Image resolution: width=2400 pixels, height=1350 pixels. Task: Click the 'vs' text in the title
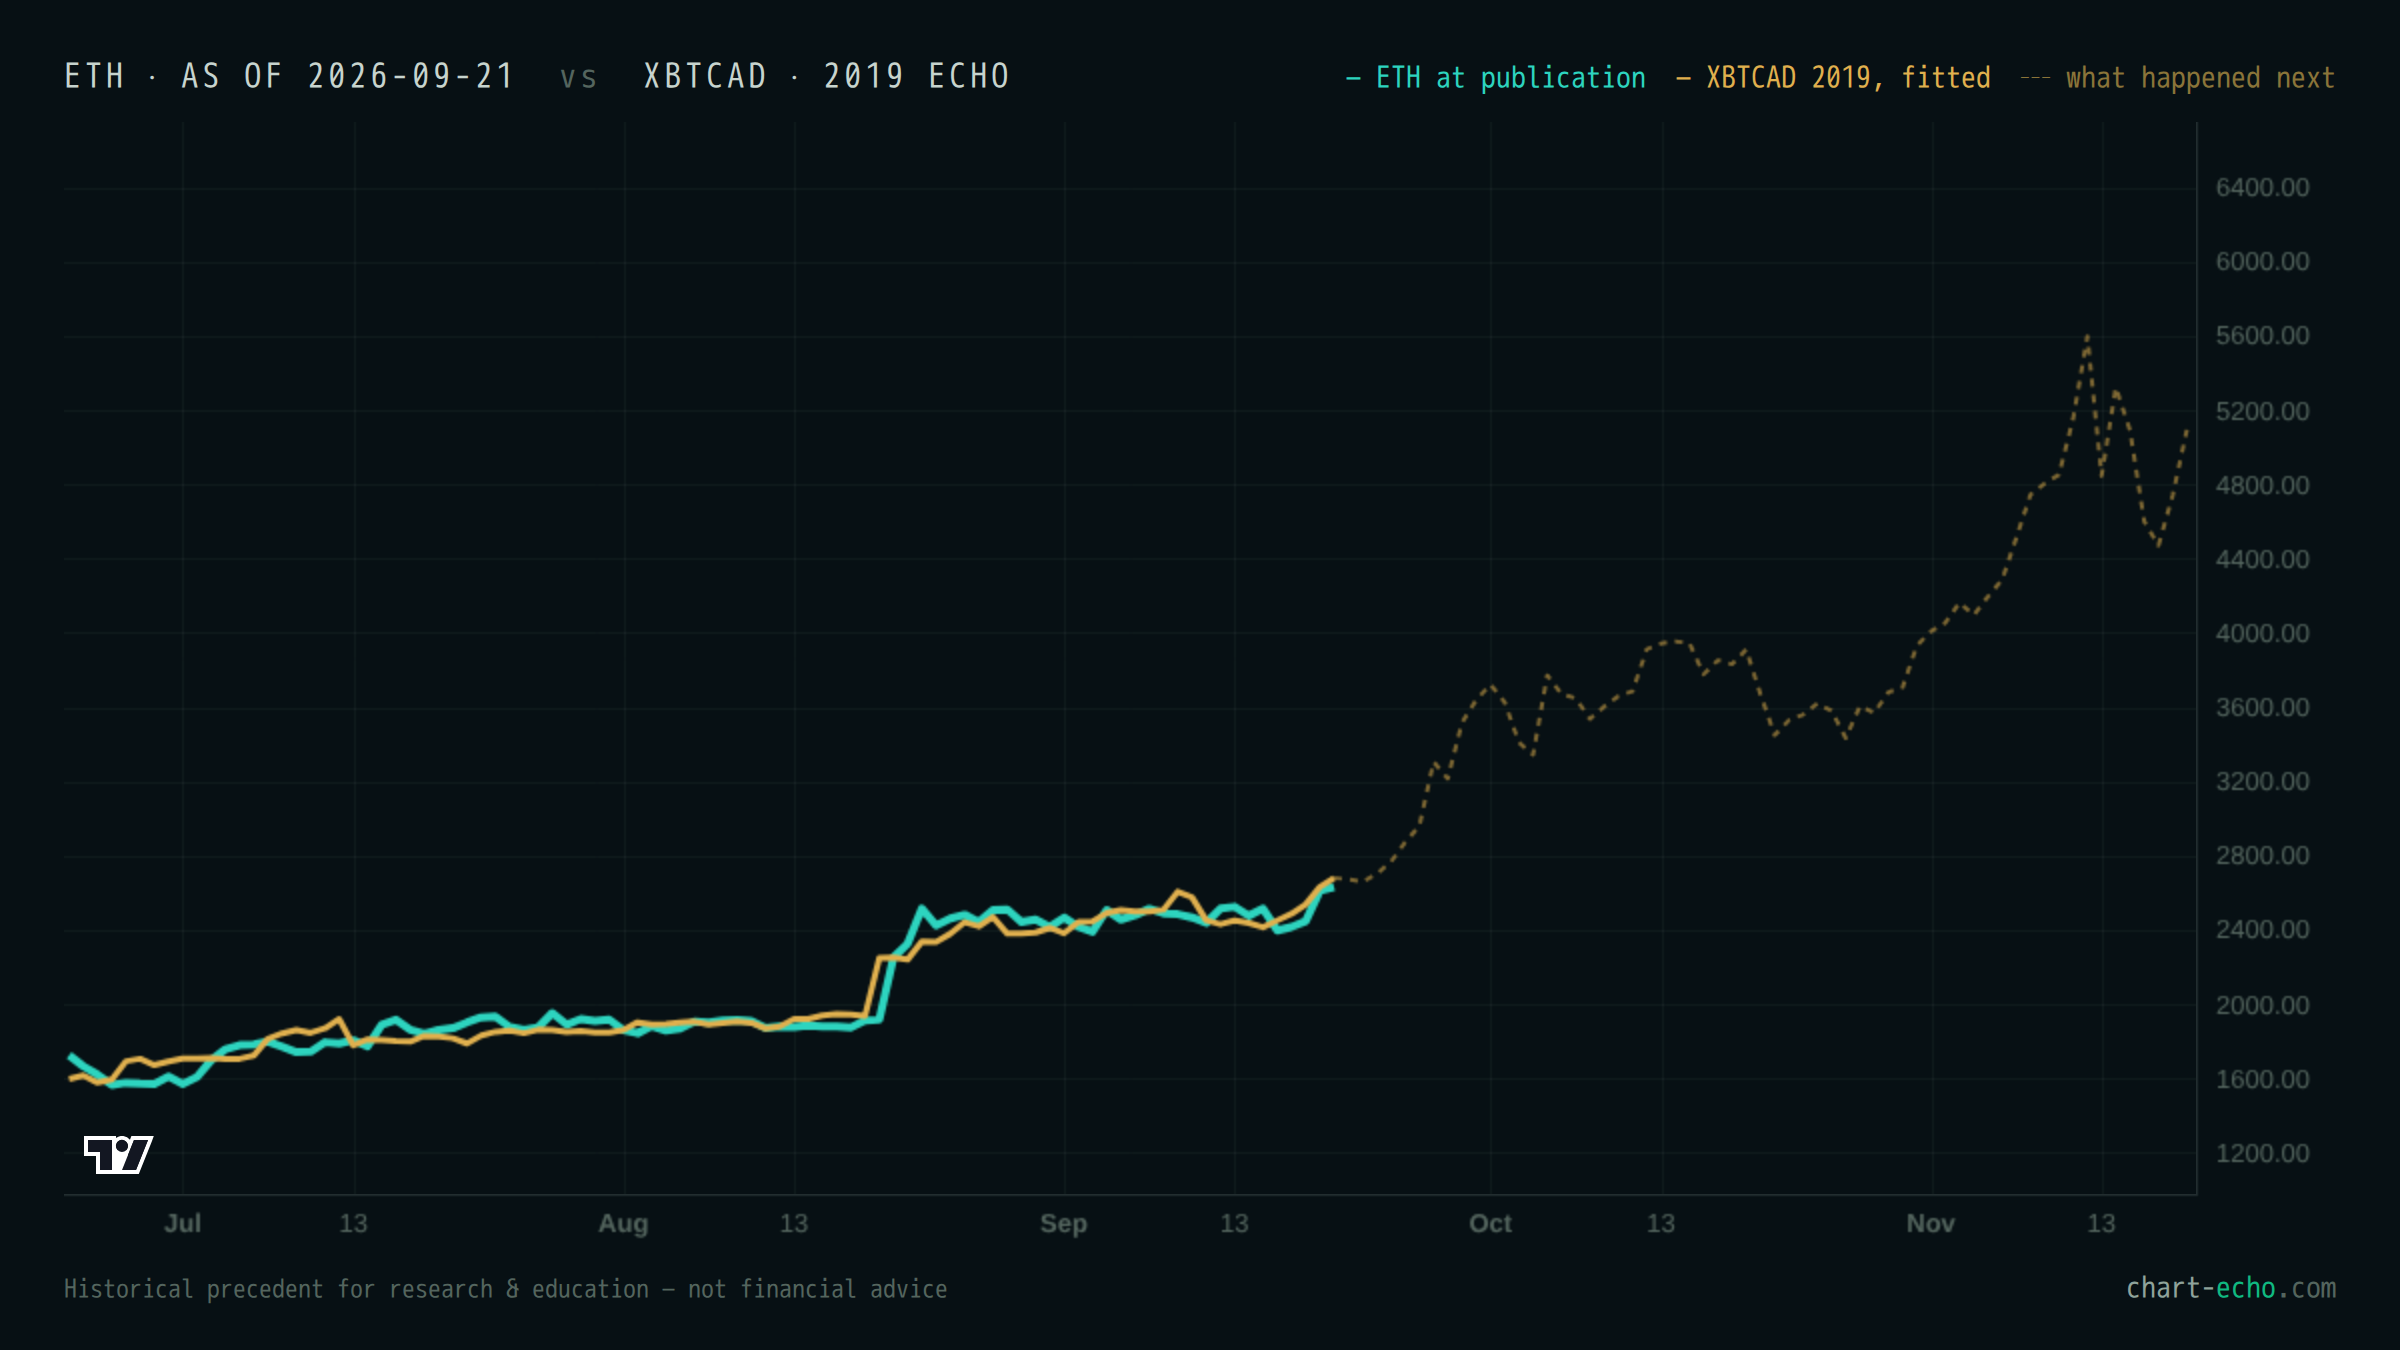578,78
